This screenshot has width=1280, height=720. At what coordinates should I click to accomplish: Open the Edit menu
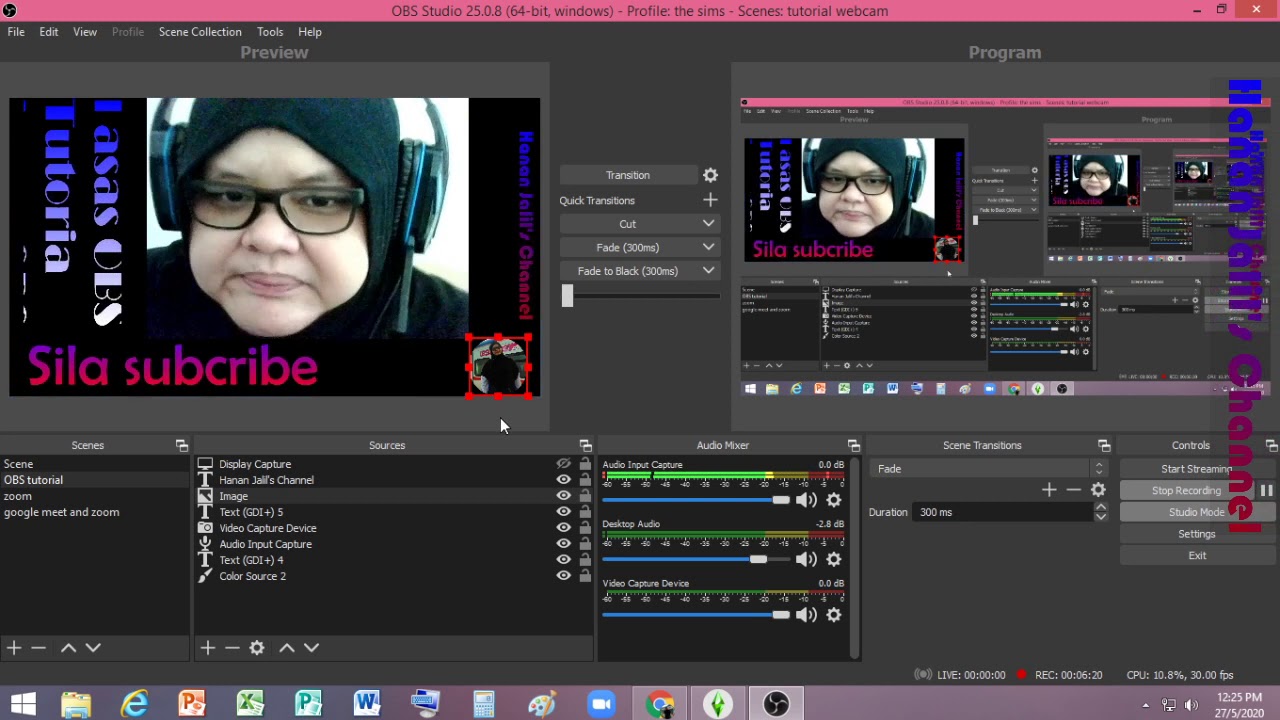48,32
